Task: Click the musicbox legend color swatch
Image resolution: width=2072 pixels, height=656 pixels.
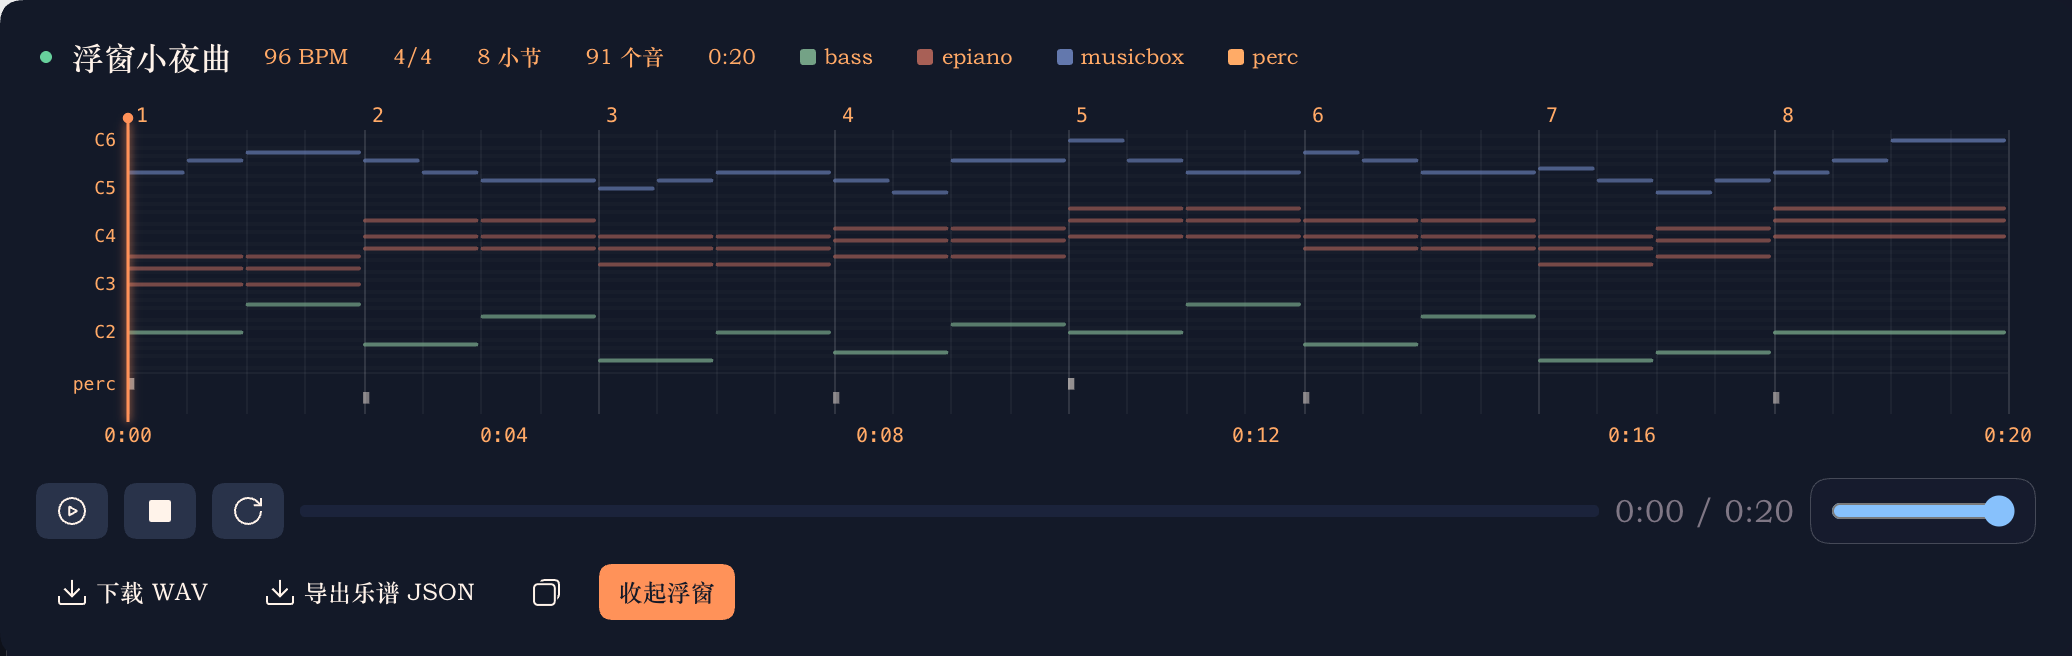Action: click(x=1064, y=57)
